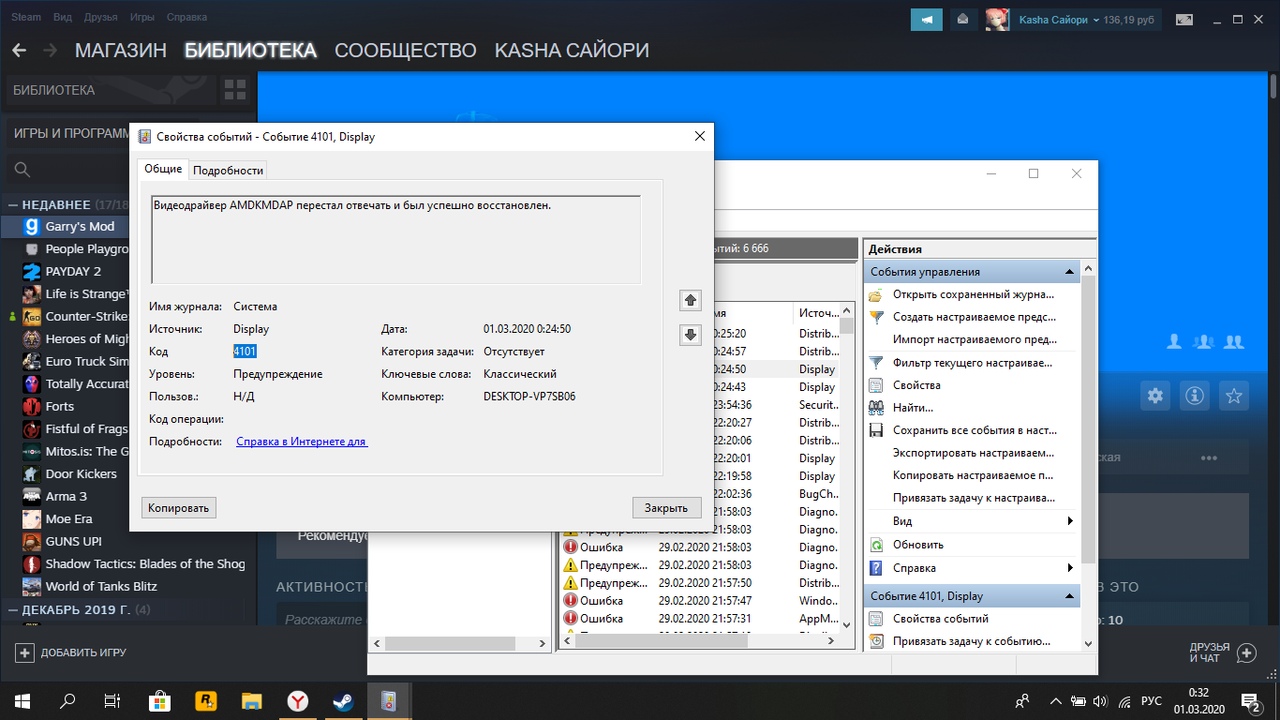The image size is (1280, 720).
Task: Open Windows Start menu
Action: tap(22, 701)
